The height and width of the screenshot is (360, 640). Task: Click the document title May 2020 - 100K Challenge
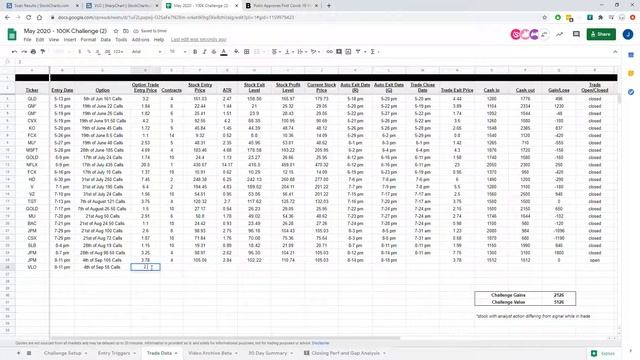coord(65,31)
